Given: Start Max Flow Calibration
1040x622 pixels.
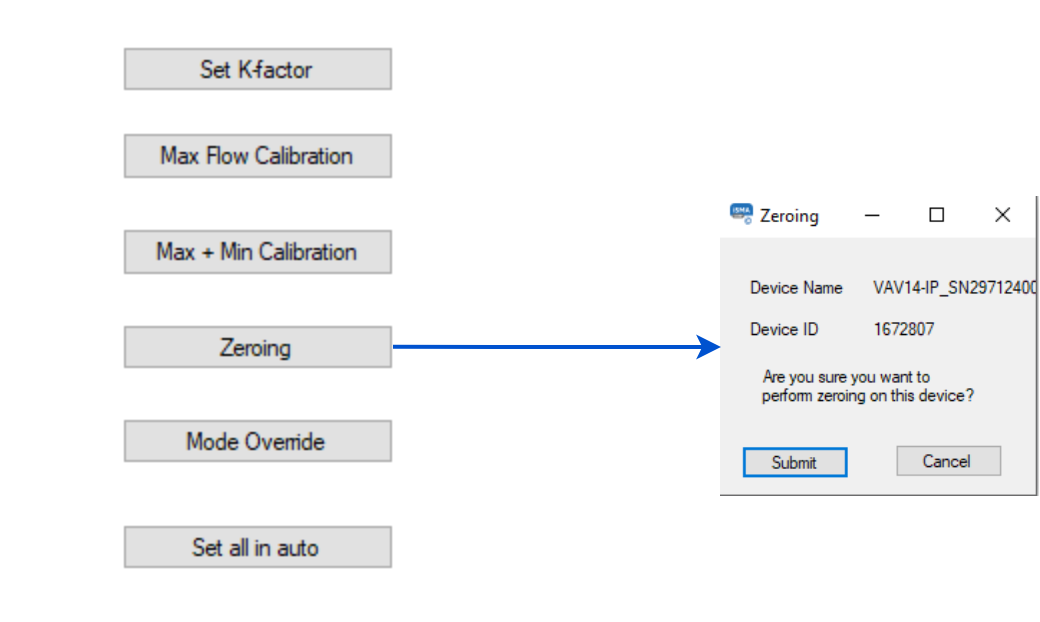Looking at the screenshot, I should point(257,156).
